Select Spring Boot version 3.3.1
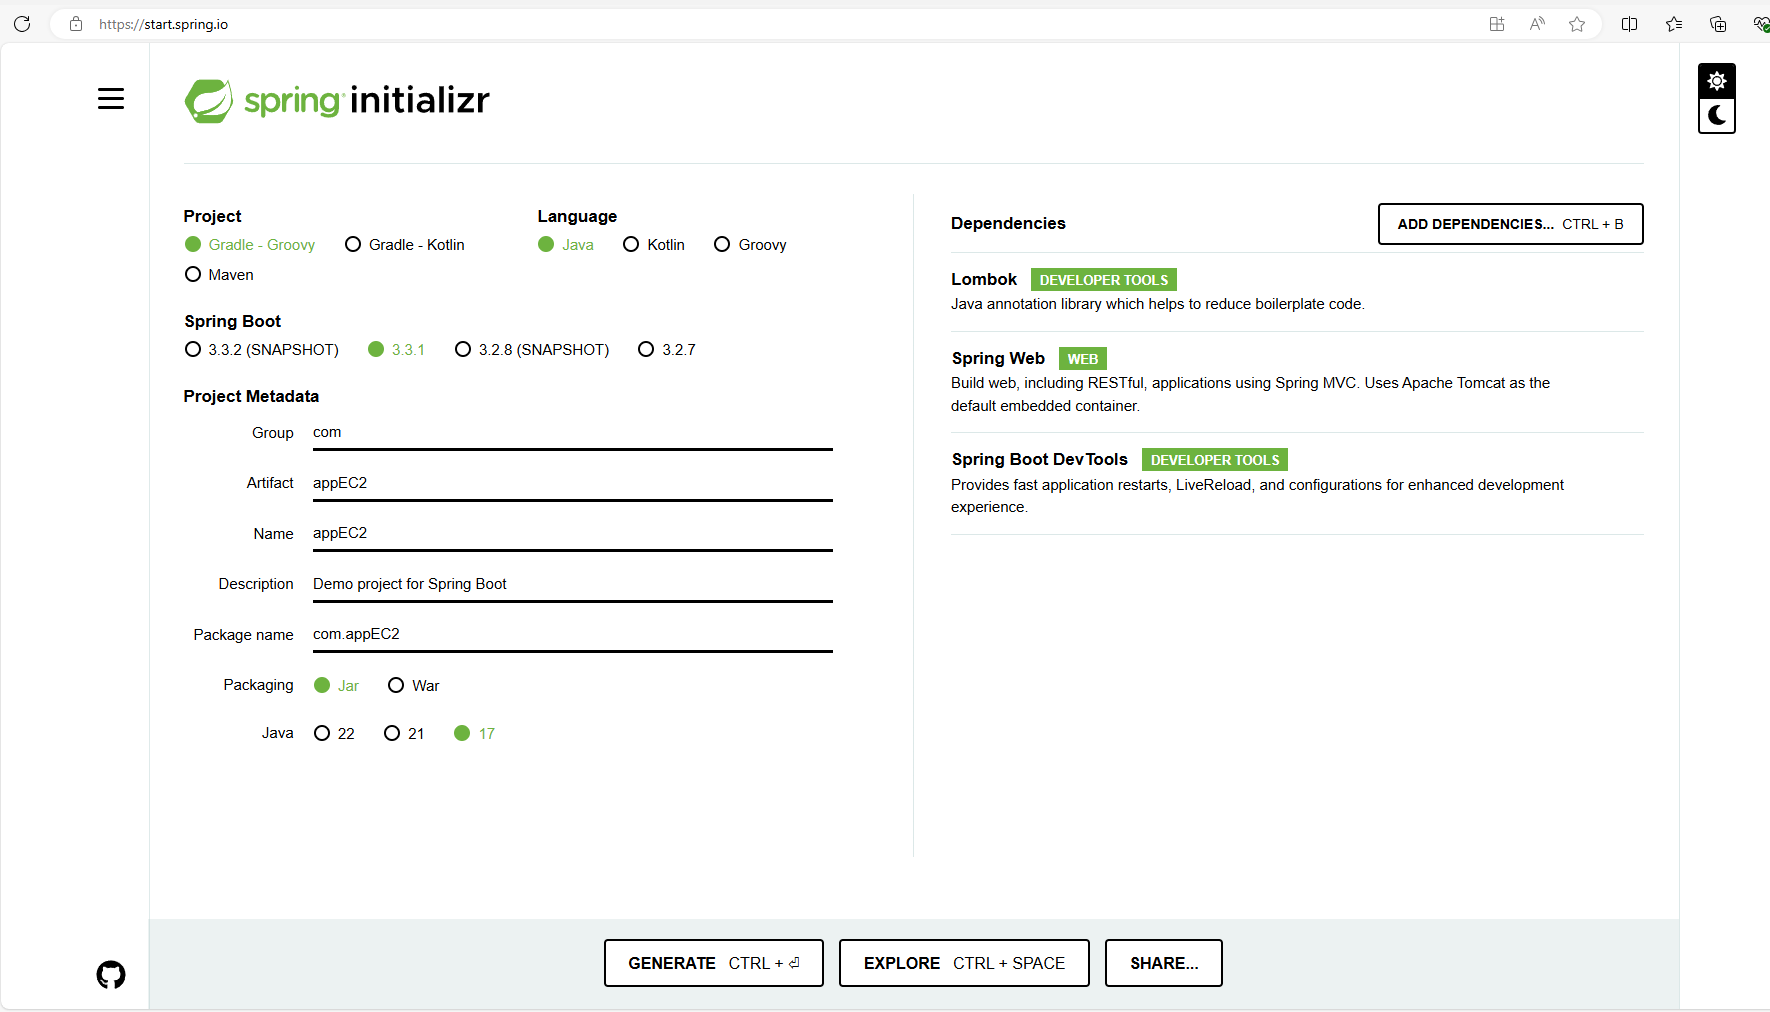Viewport: 1770px width, 1012px height. pos(397,350)
